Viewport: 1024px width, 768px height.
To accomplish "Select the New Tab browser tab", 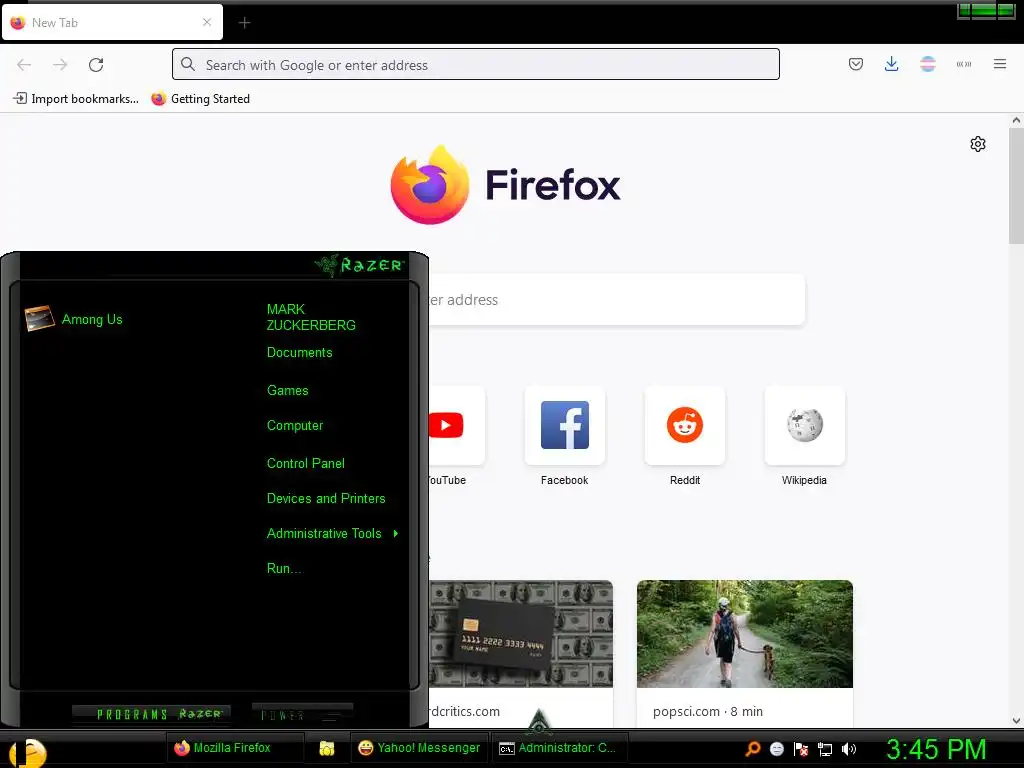I will [112, 22].
